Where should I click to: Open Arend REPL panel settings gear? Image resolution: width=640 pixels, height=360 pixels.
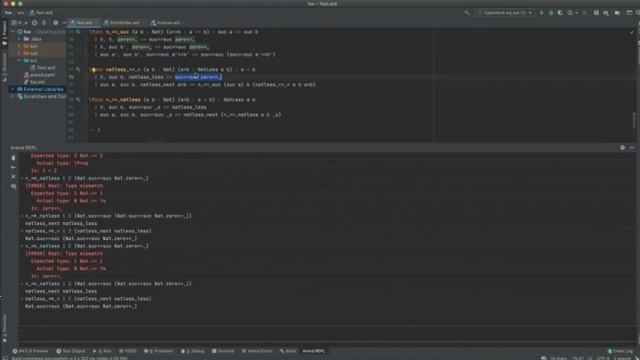(x=622, y=148)
